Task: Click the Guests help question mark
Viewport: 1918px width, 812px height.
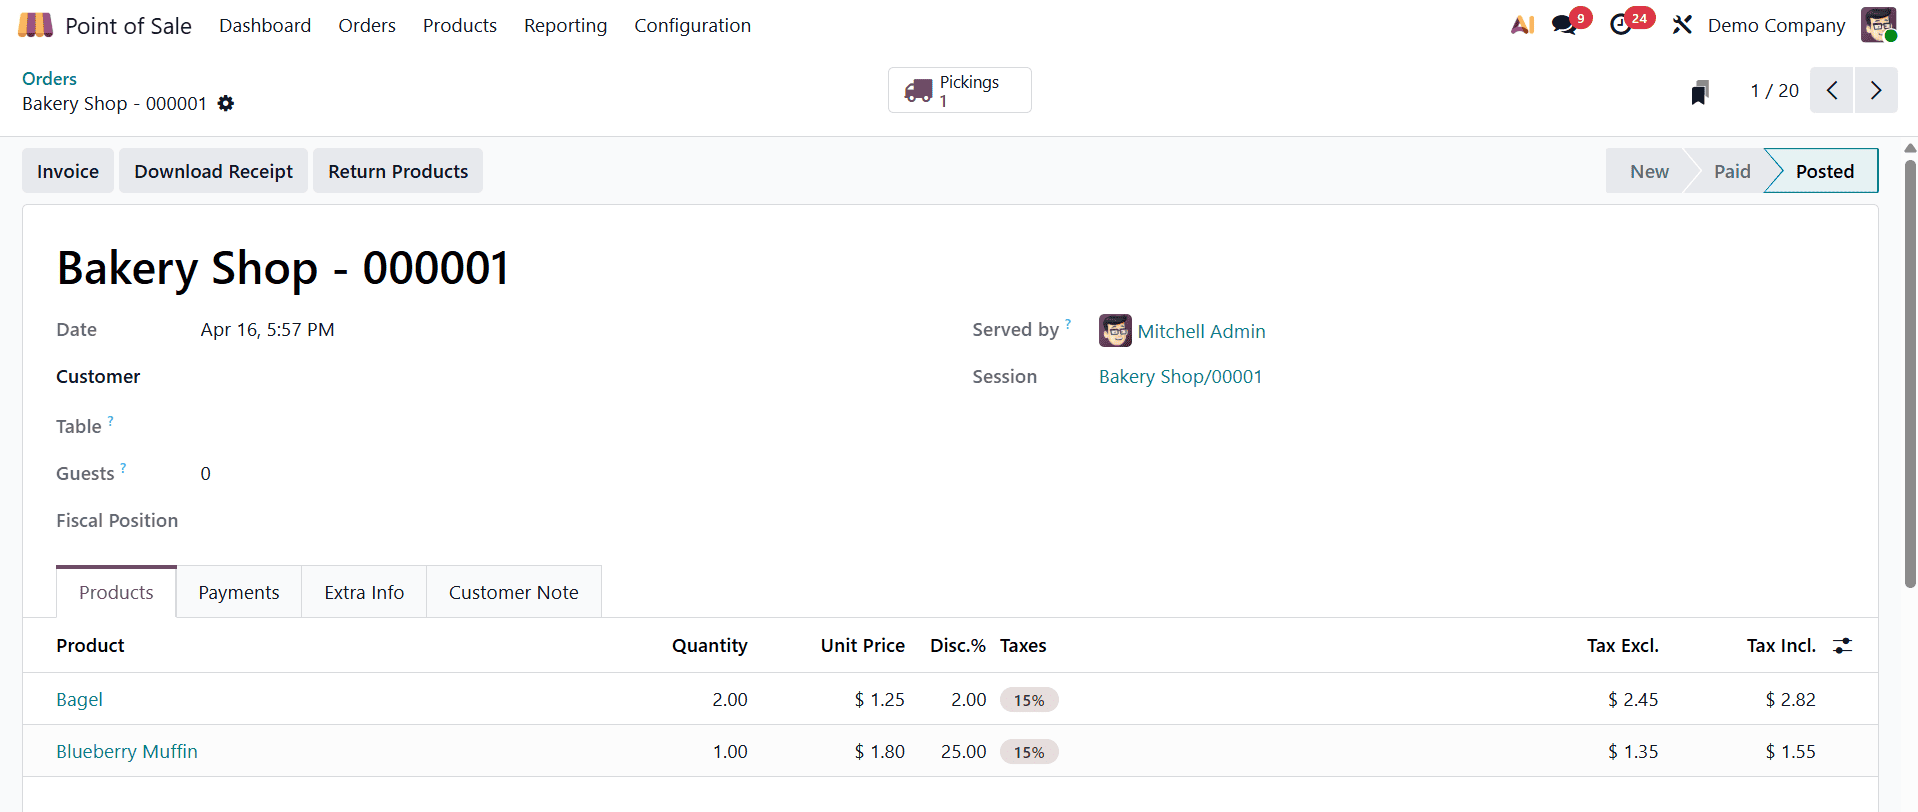Action: (x=123, y=467)
